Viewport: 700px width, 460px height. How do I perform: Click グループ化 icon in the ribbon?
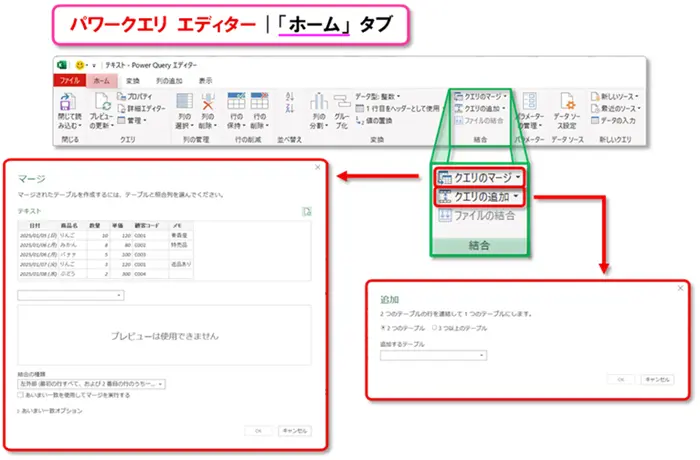click(342, 101)
